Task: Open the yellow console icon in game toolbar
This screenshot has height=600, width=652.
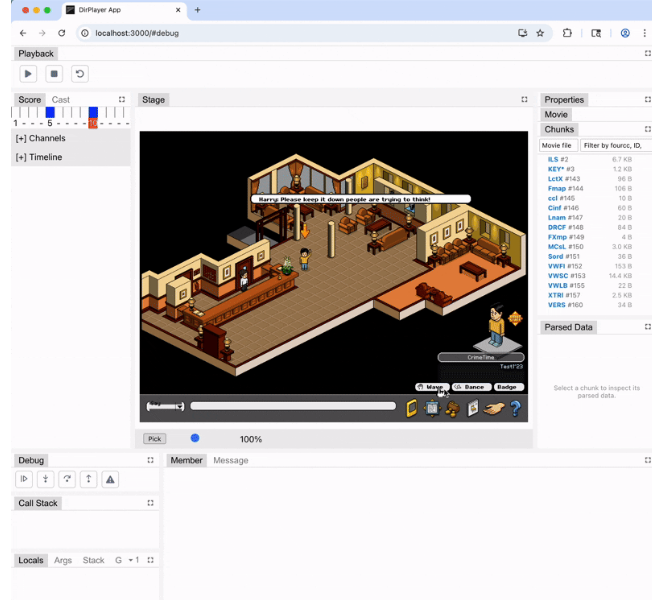Action: (x=411, y=408)
